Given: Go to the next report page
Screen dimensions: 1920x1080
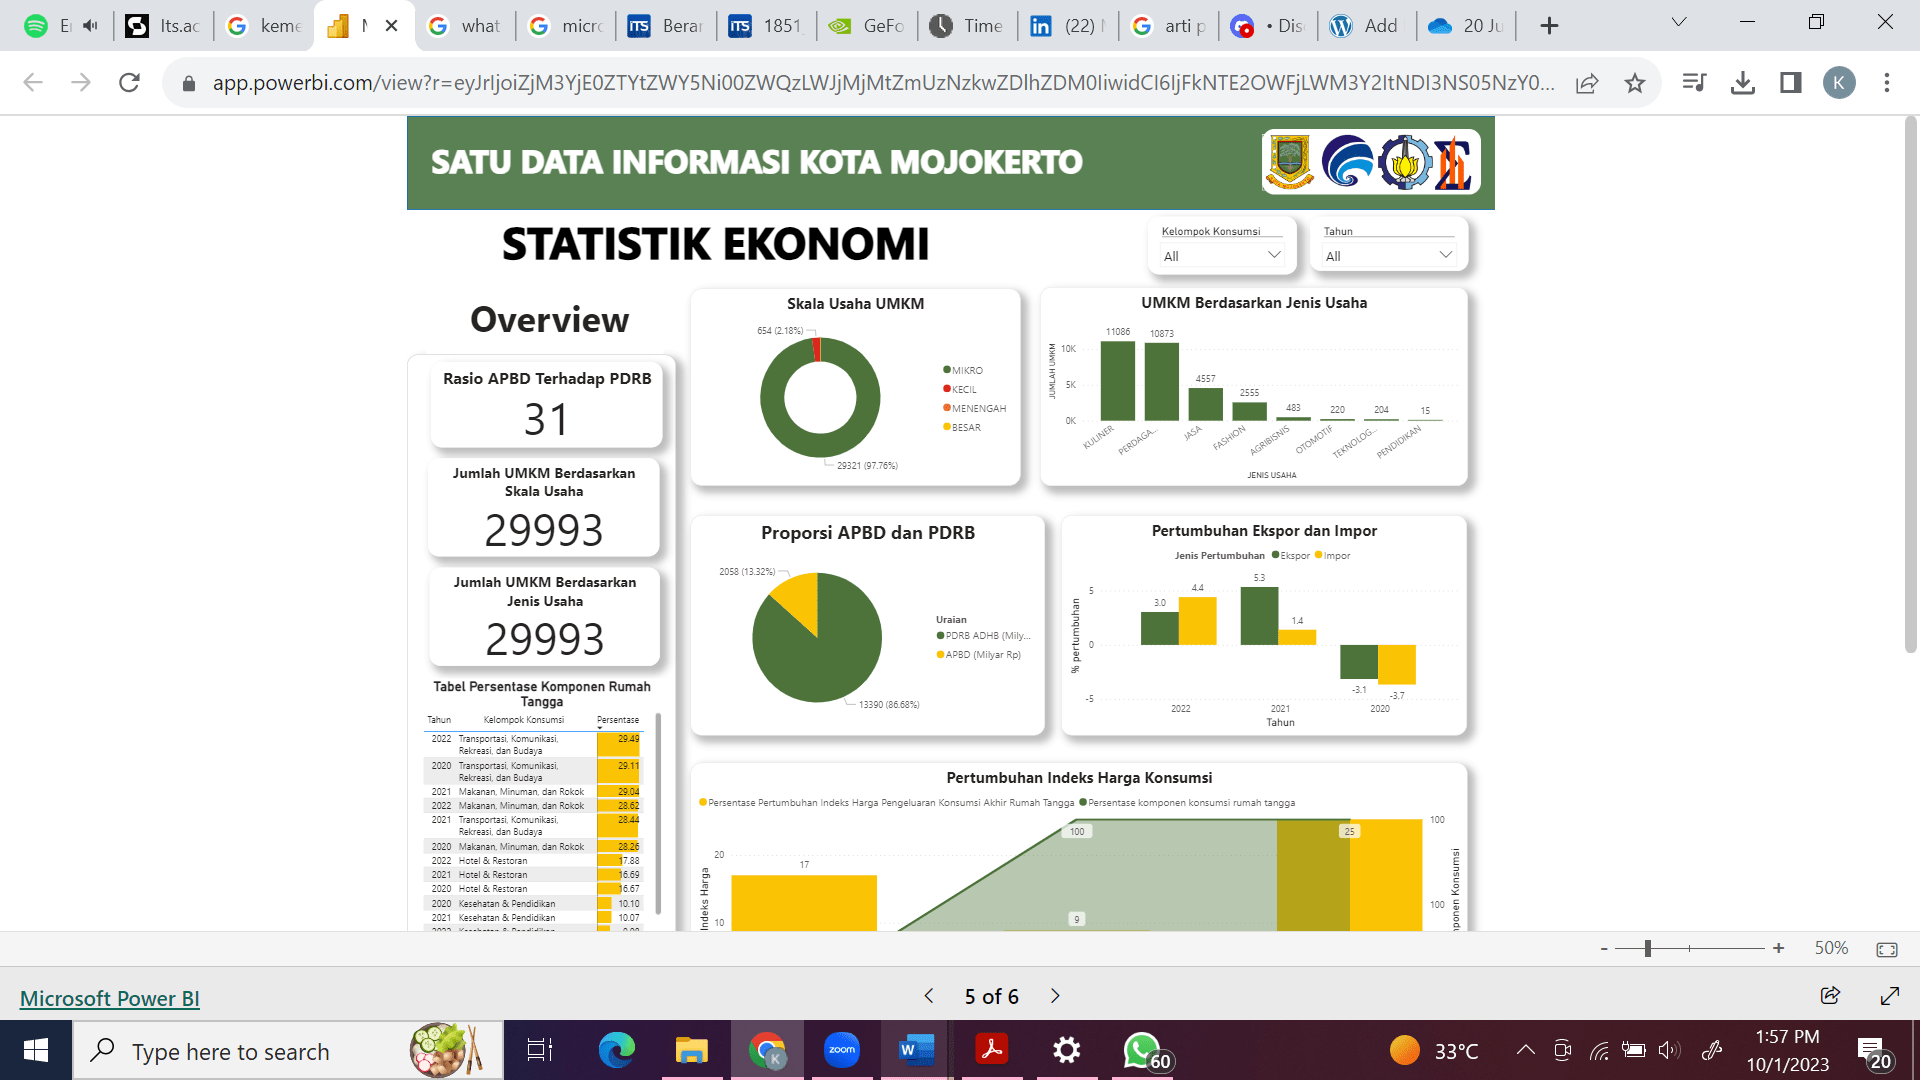Looking at the screenshot, I should pyautogui.click(x=1055, y=996).
